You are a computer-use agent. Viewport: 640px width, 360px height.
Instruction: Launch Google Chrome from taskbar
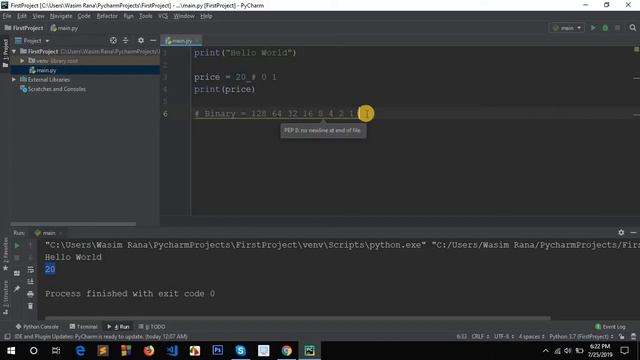click(287, 351)
